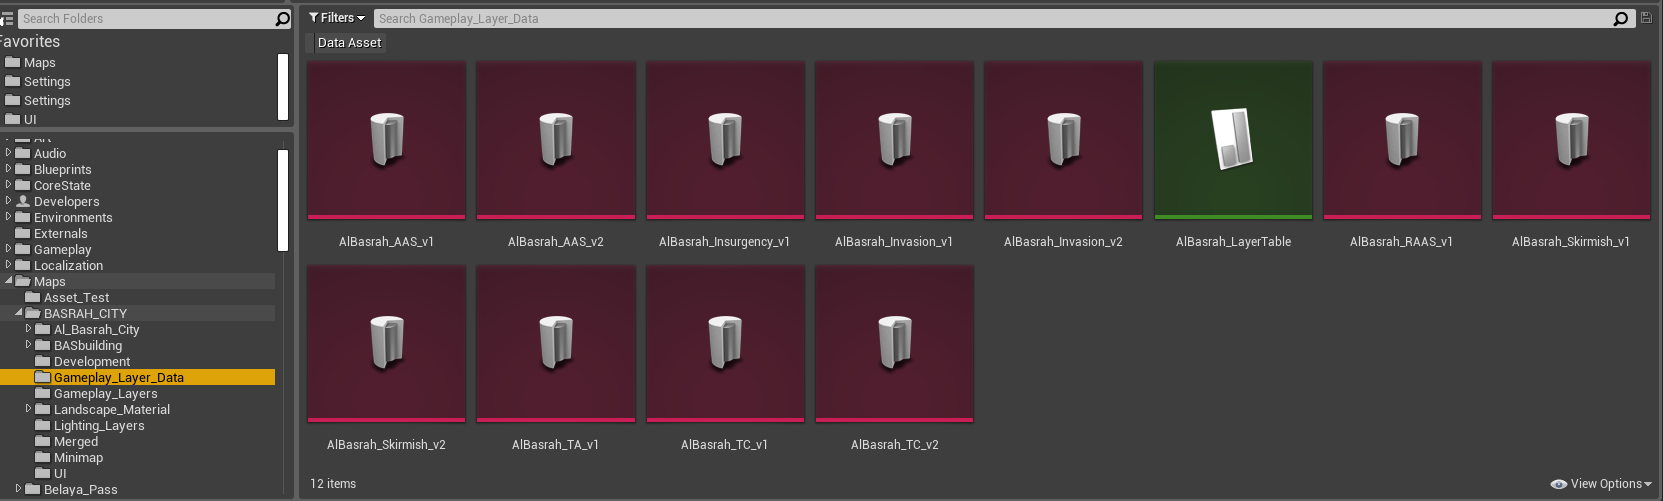This screenshot has width=1663, height=501.
Task: Select the AlBasrah_Skirmish_v2 asset icon
Action: point(386,344)
